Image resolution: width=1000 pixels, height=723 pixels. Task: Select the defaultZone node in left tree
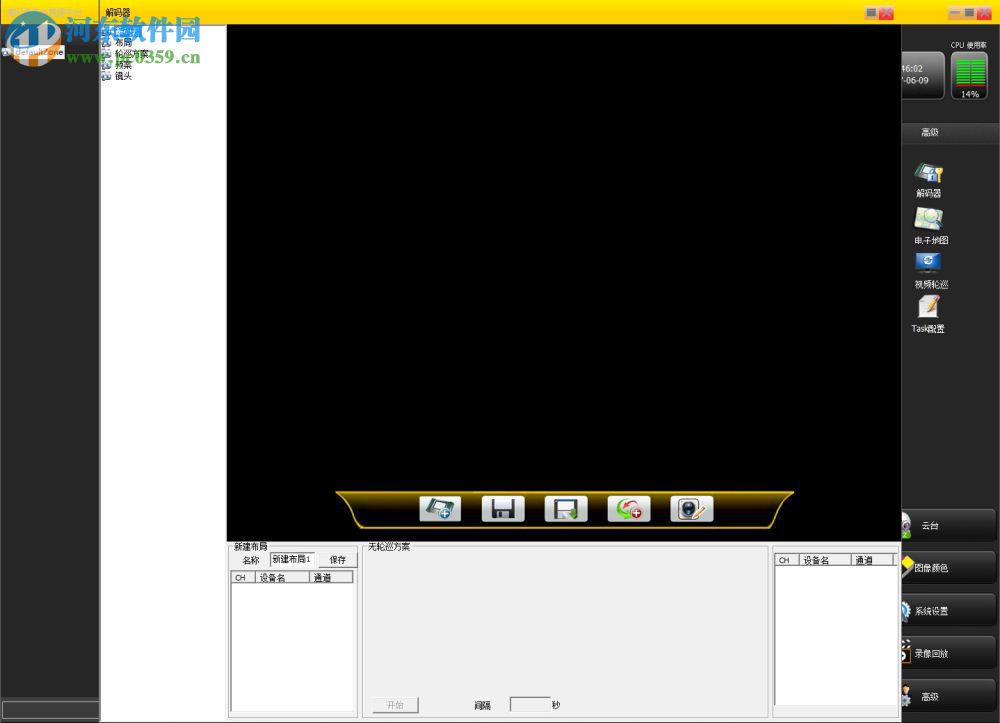(x=38, y=52)
